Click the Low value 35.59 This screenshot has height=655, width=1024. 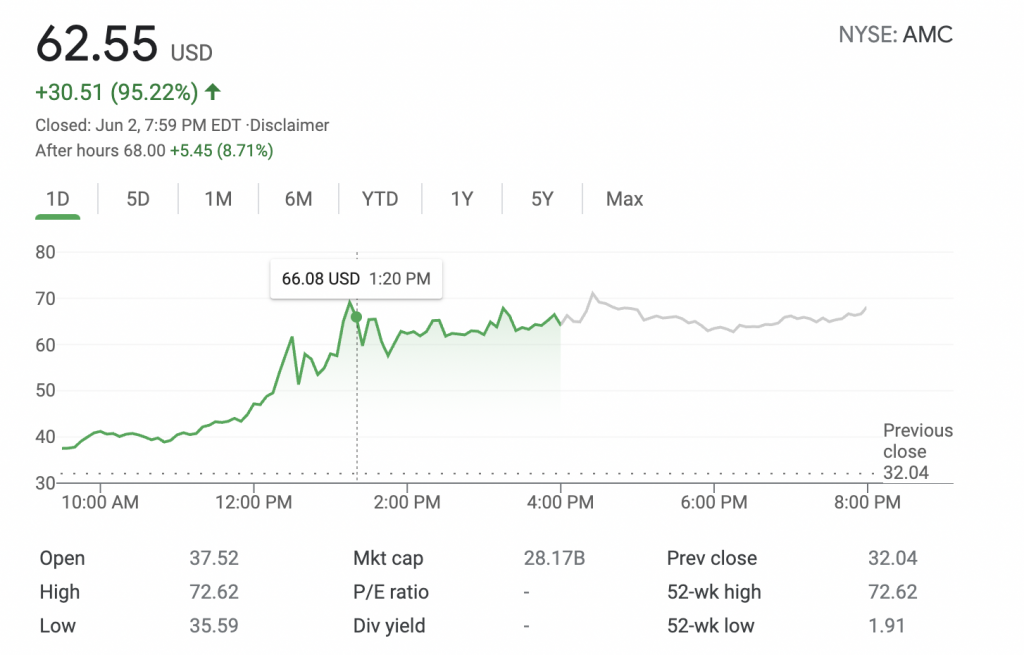[x=214, y=626]
